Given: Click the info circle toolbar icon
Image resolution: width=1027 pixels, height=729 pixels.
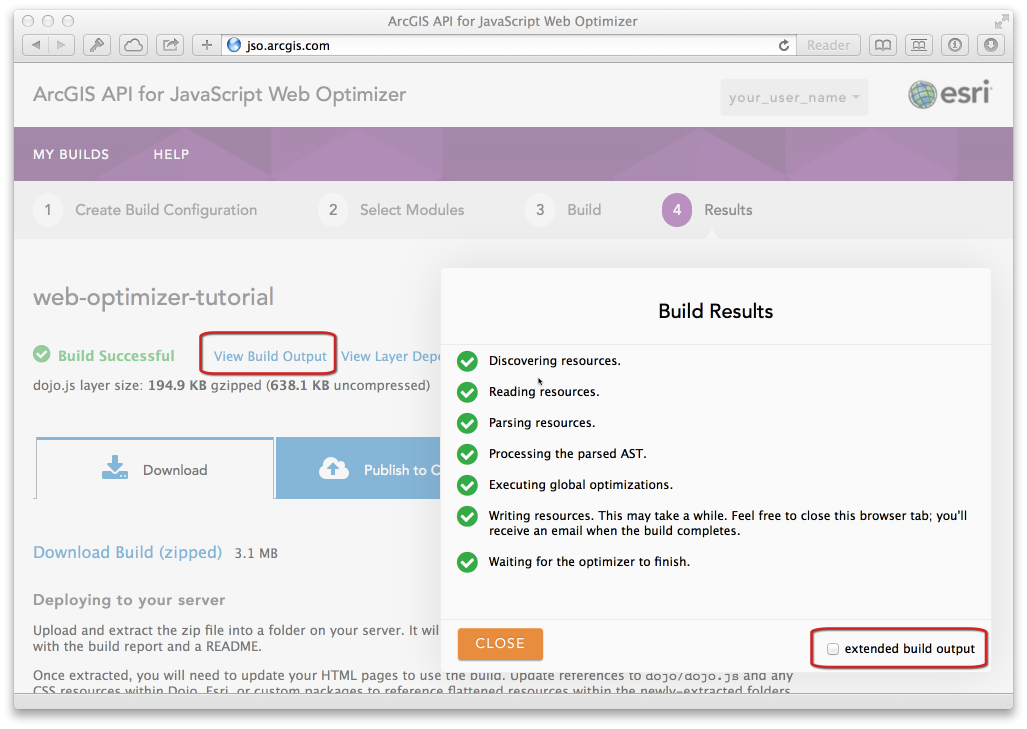Looking at the screenshot, I should (955, 45).
